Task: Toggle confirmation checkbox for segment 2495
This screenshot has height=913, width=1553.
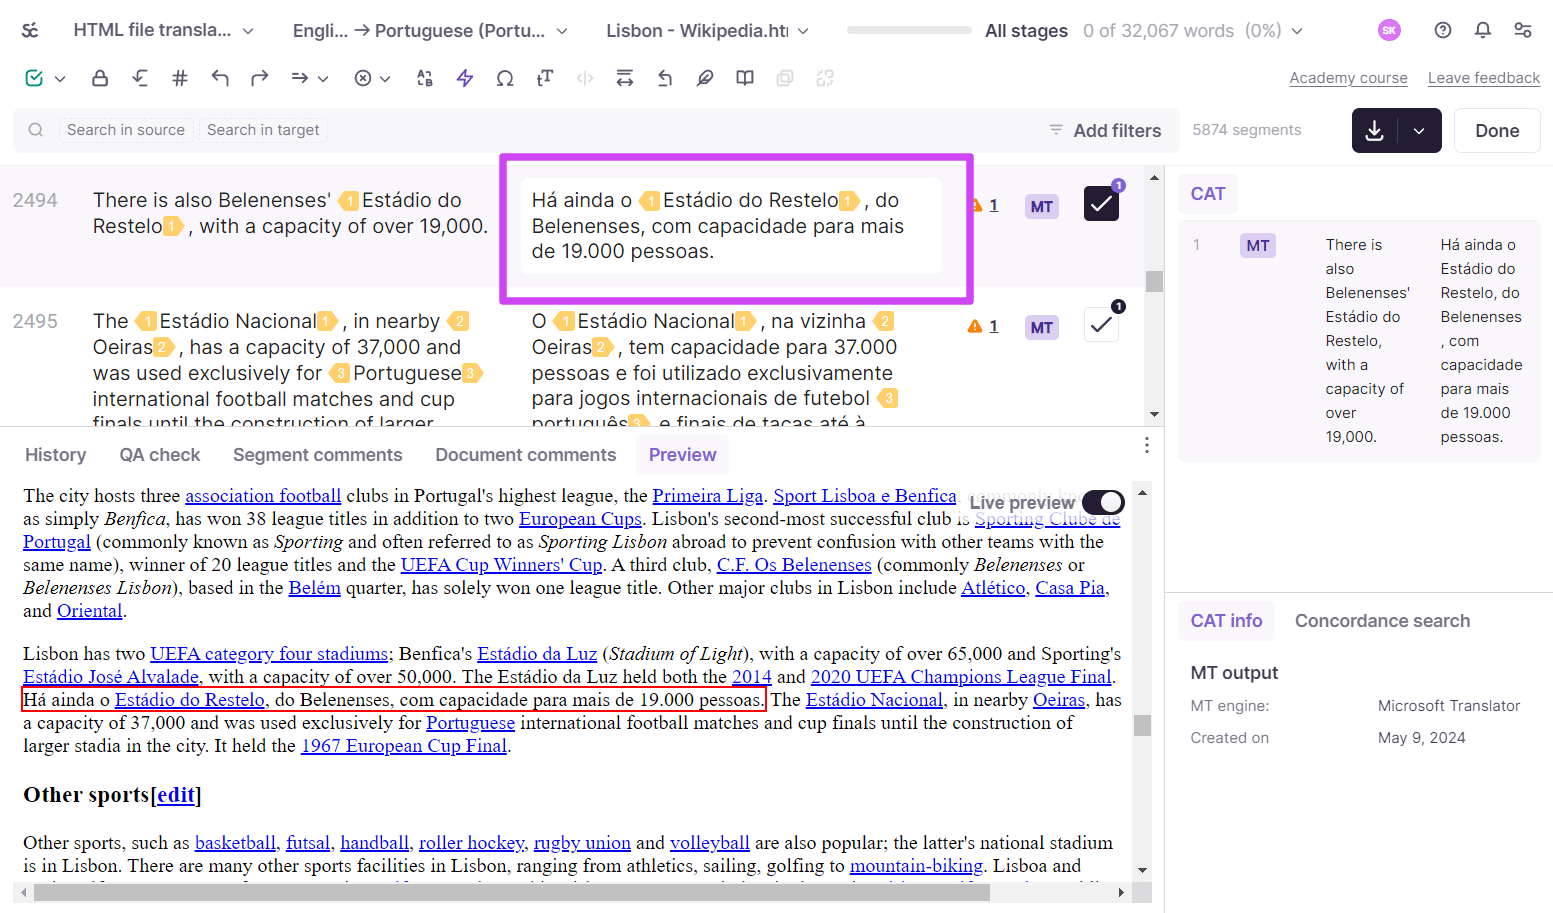Action: (1101, 324)
